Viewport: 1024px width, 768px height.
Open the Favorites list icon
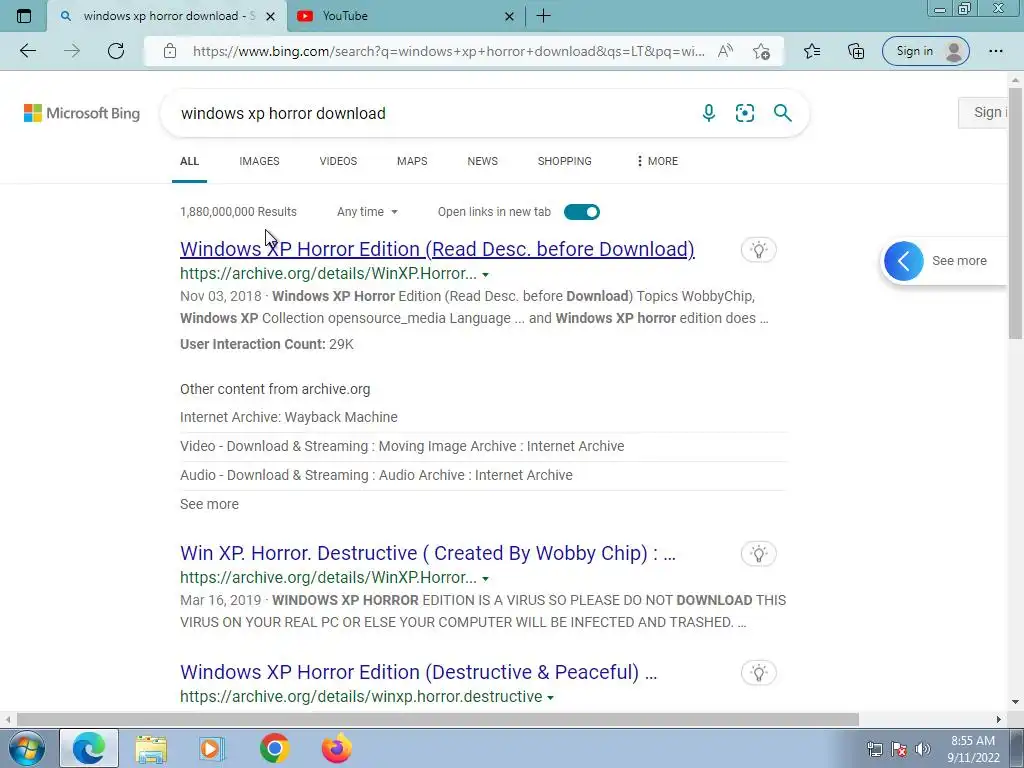[812, 51]
